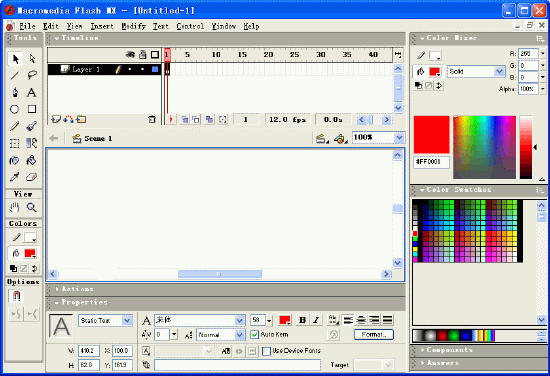Align text left in Properties

pos(348,320)
